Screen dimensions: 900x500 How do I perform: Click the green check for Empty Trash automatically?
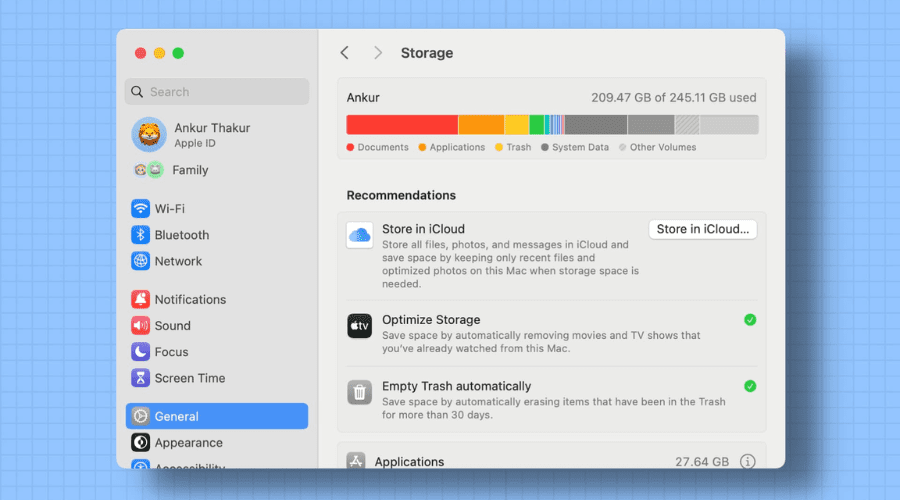[750, 386]
